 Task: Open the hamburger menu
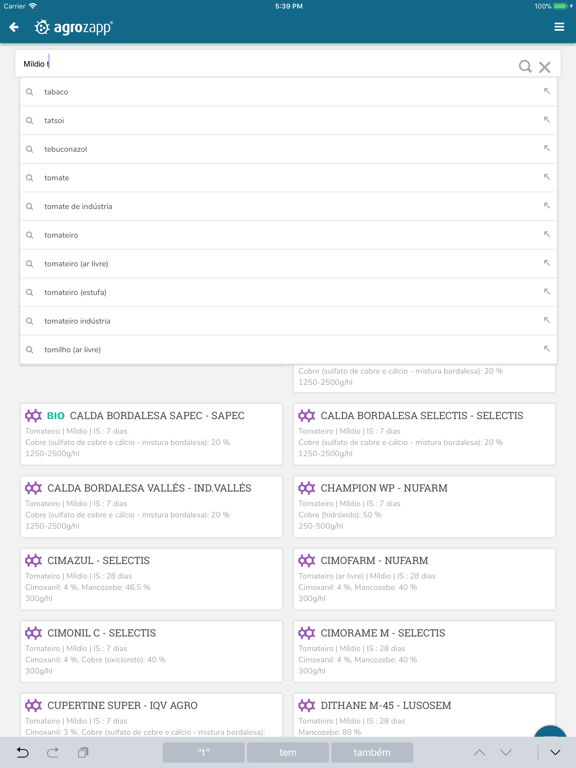click(x=559, y=27)
